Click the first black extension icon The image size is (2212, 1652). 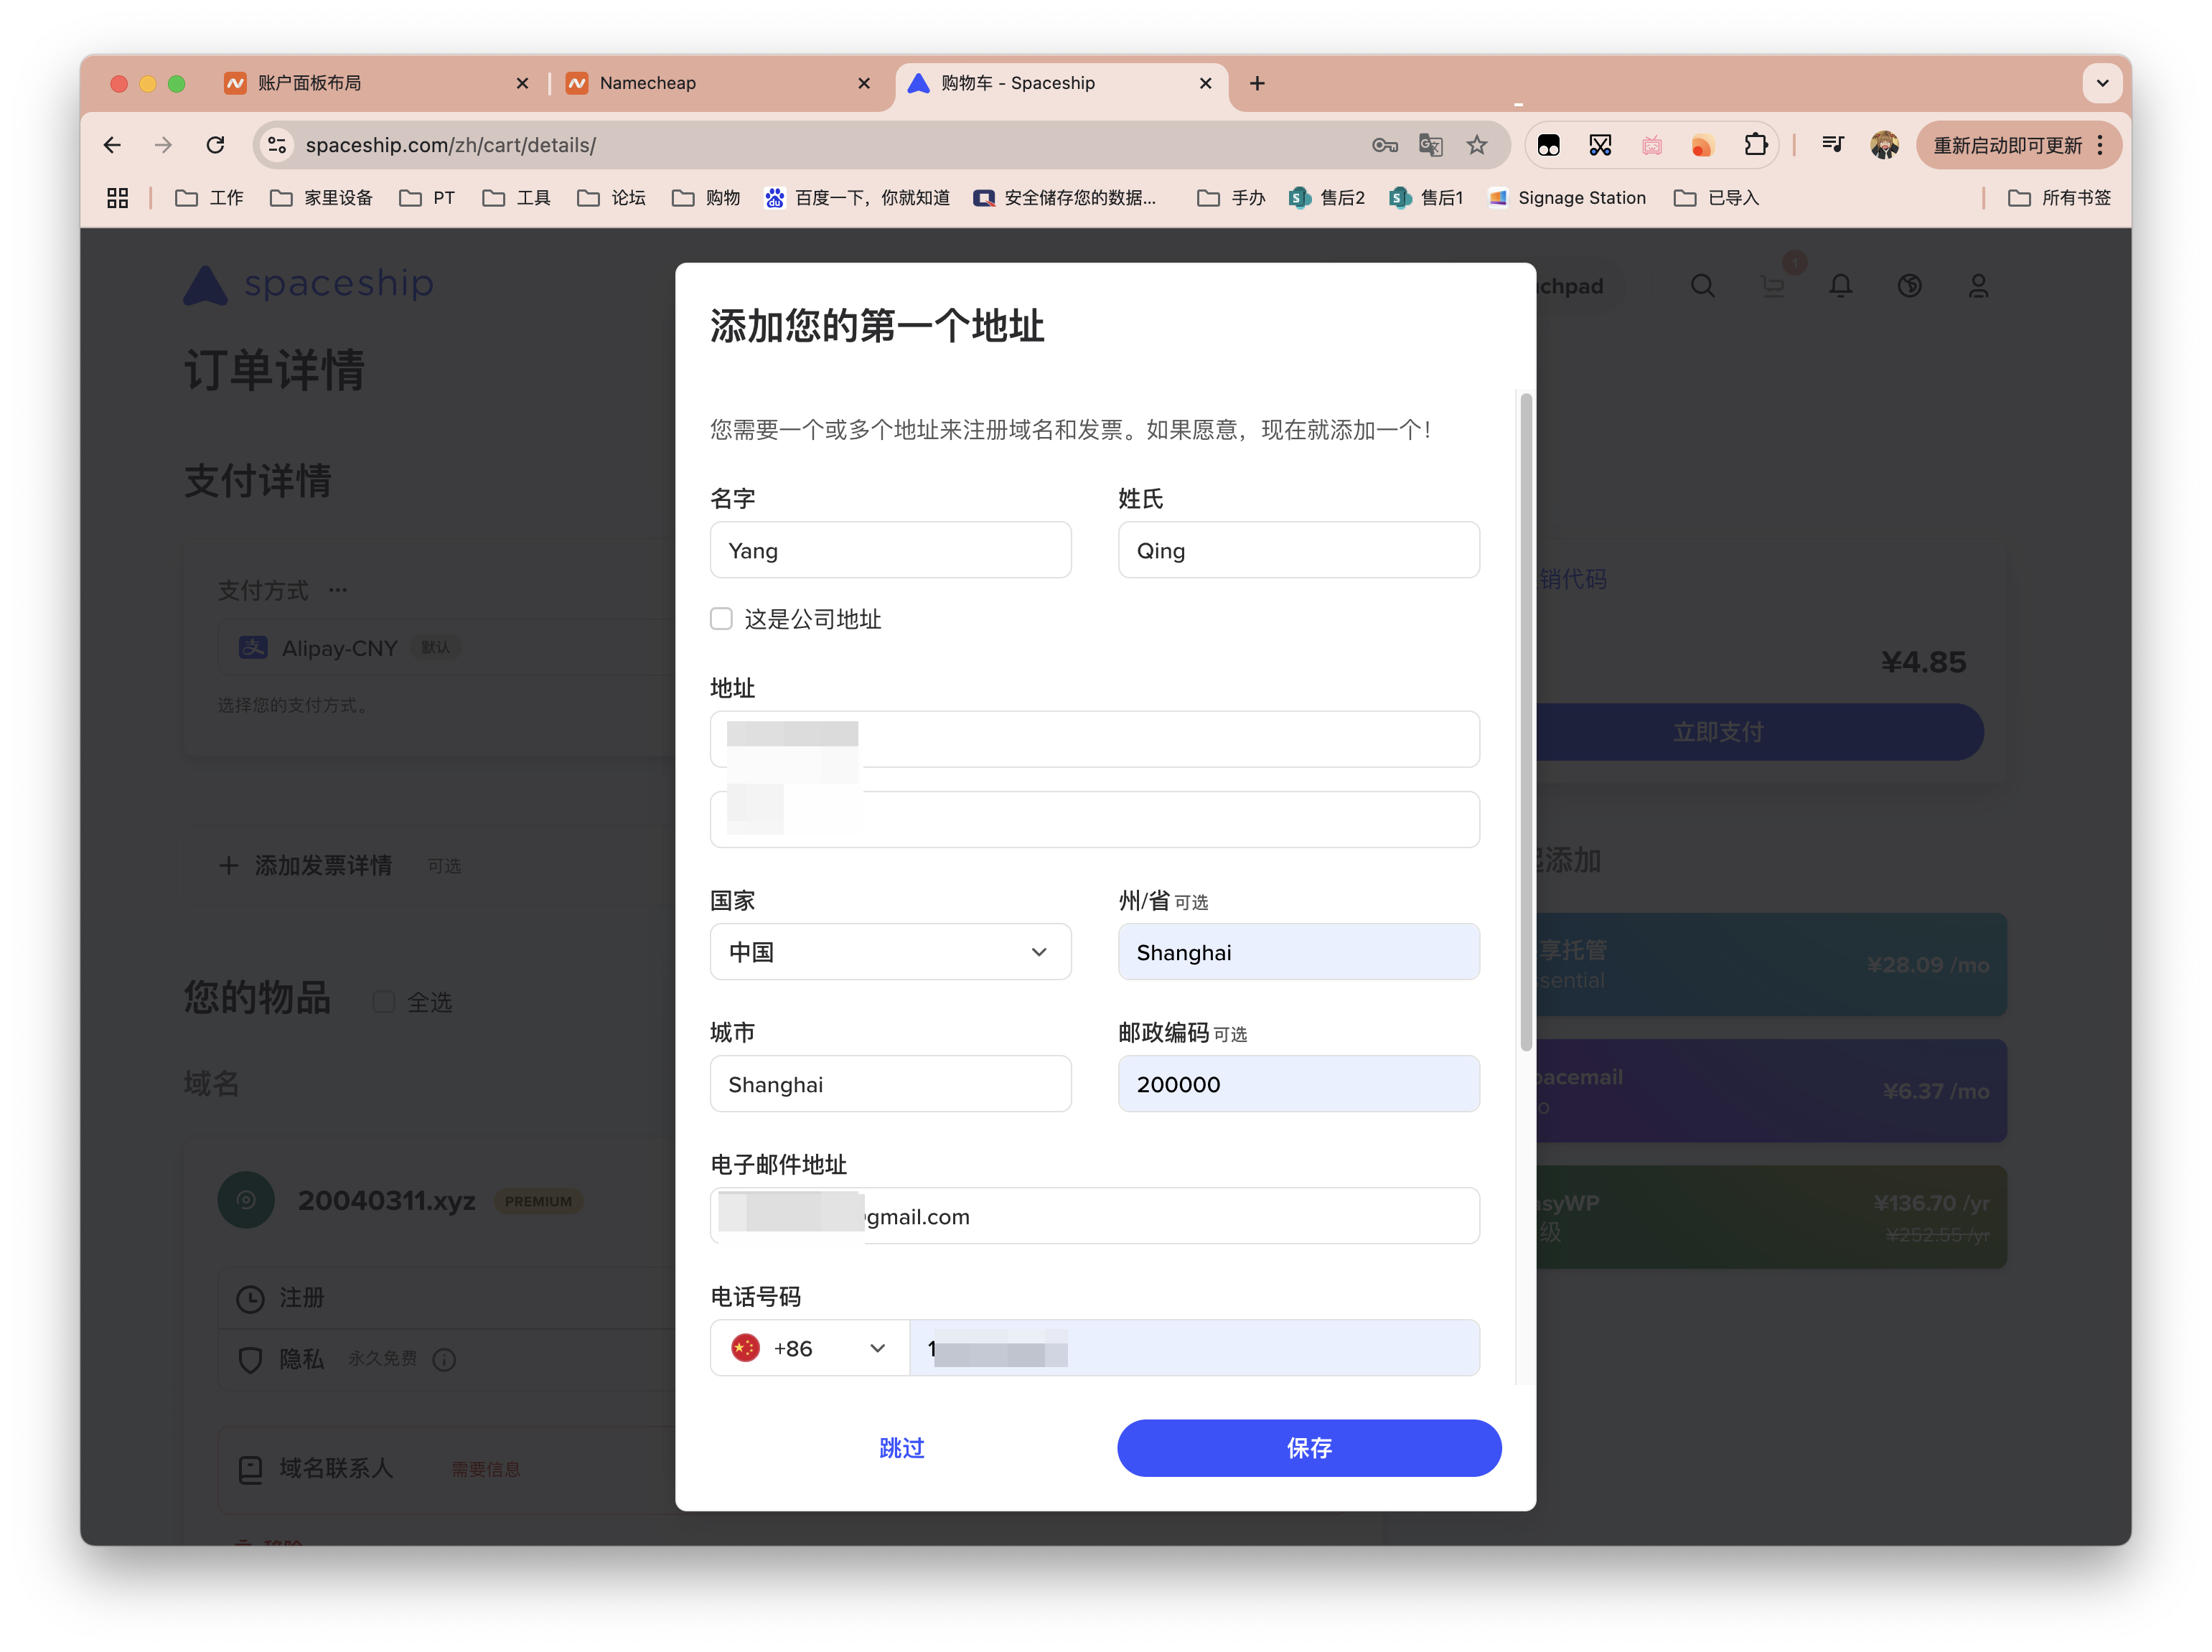[x=1548, y=145]
